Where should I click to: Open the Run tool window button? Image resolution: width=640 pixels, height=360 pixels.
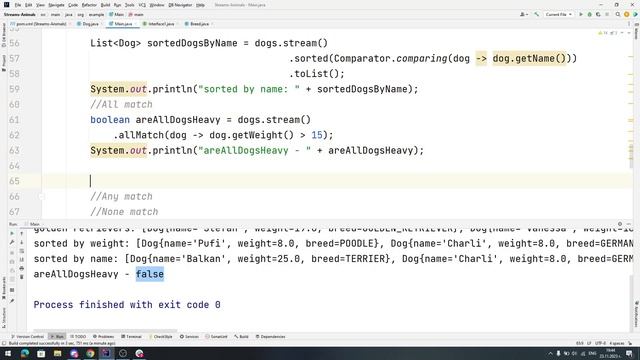point(57,337)
